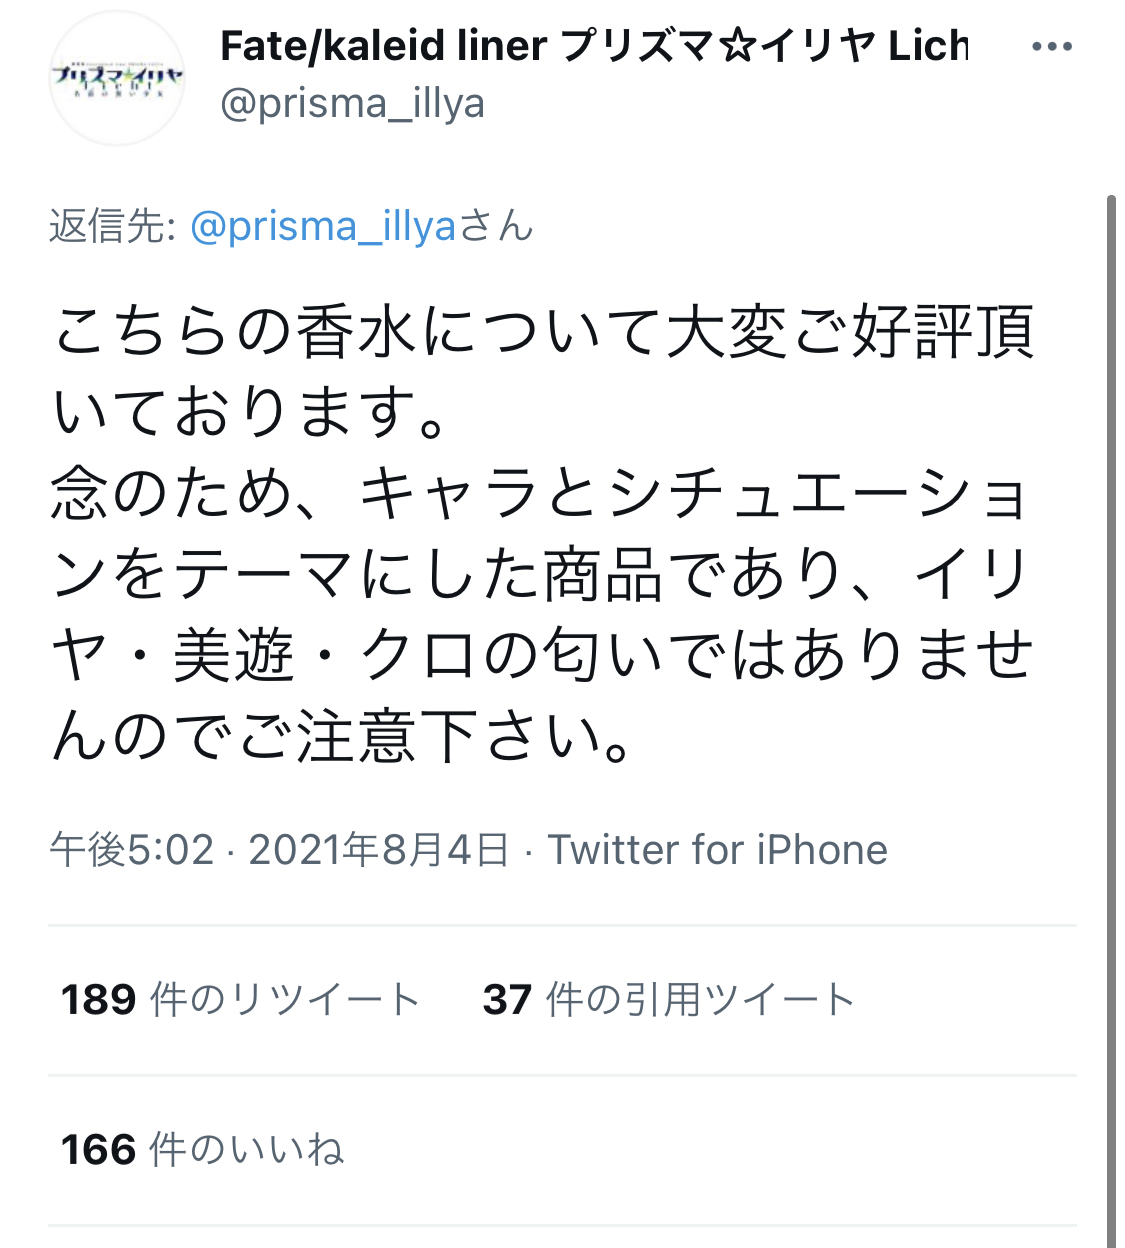Show the 166 likes count
Screen dimensions: 1125x1248
[x=98, y=1150]
